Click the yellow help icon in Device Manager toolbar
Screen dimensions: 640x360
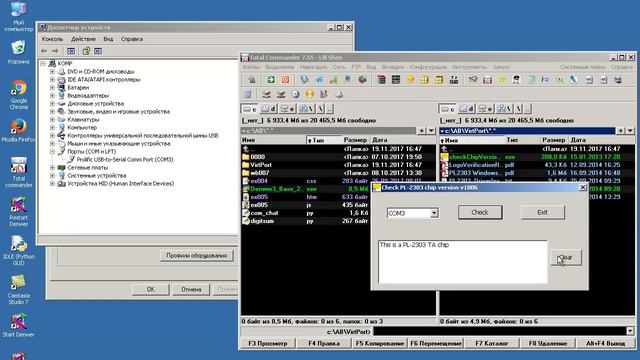pos(86,51)
